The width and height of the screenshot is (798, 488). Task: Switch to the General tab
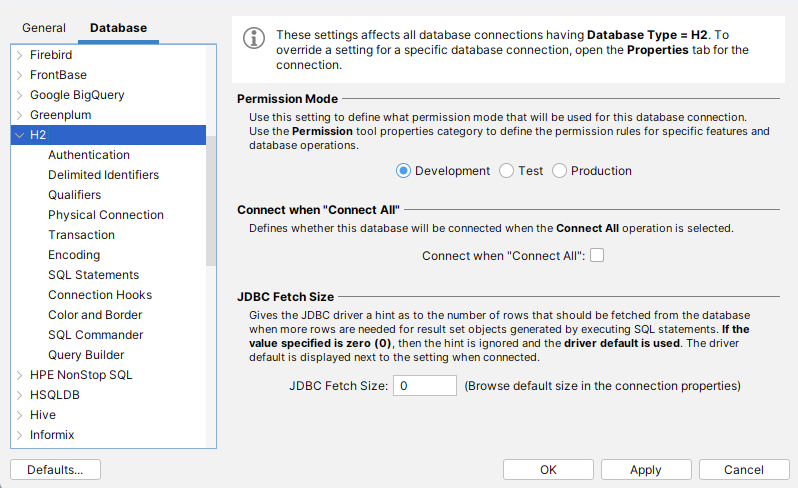44,28
